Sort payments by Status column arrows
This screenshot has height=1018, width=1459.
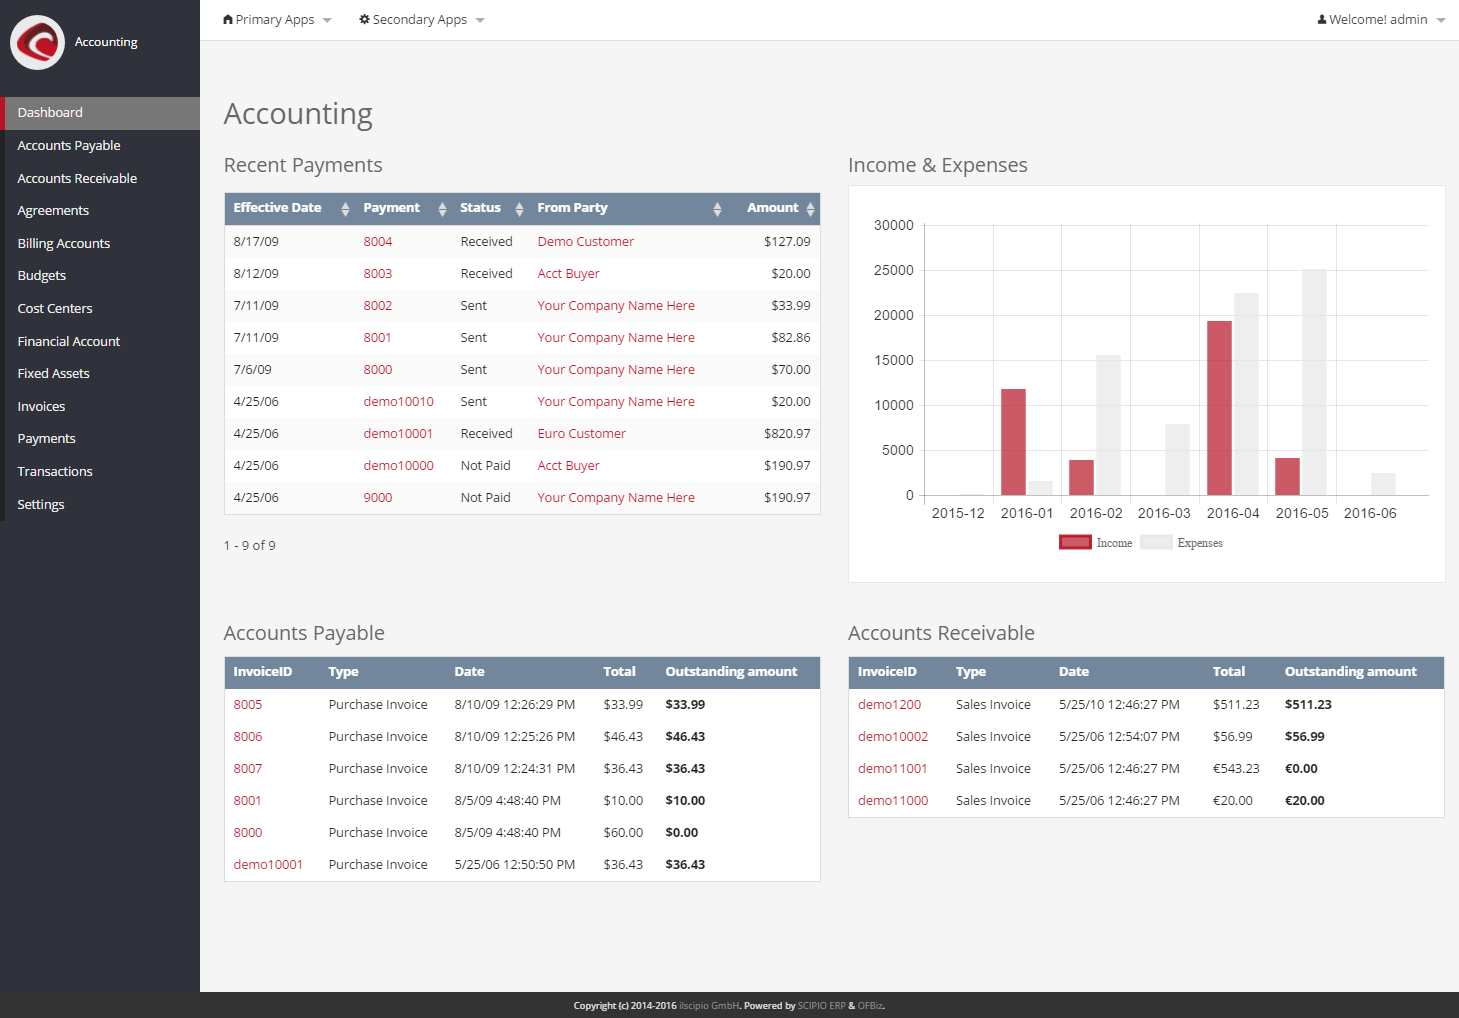coord(519,209)
